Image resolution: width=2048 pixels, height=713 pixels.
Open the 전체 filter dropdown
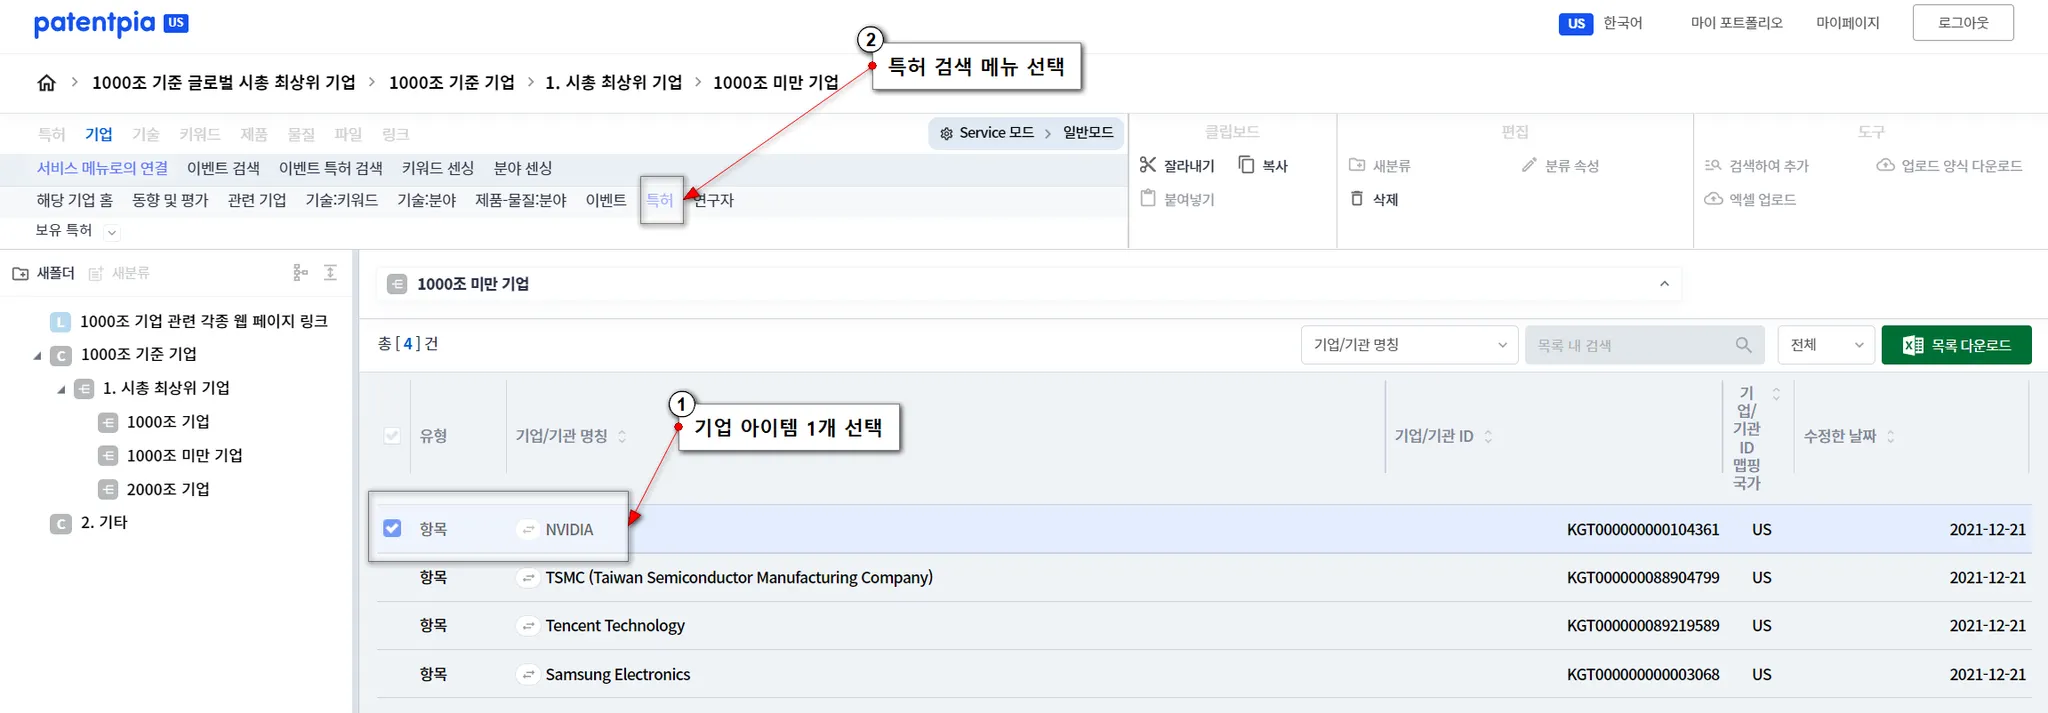tap(1826, 345)
